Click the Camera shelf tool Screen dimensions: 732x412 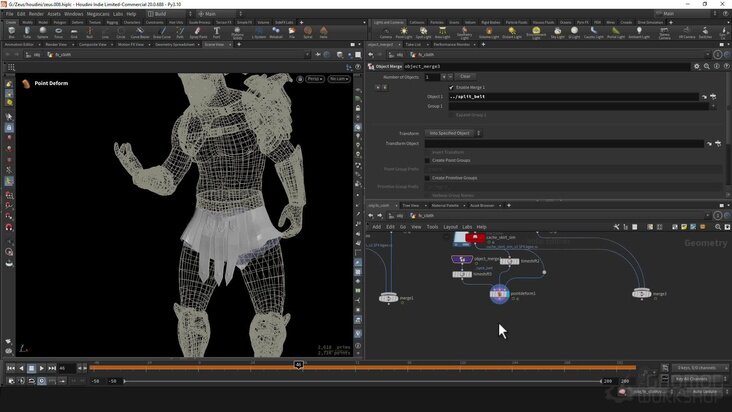[x=386, y=32]
